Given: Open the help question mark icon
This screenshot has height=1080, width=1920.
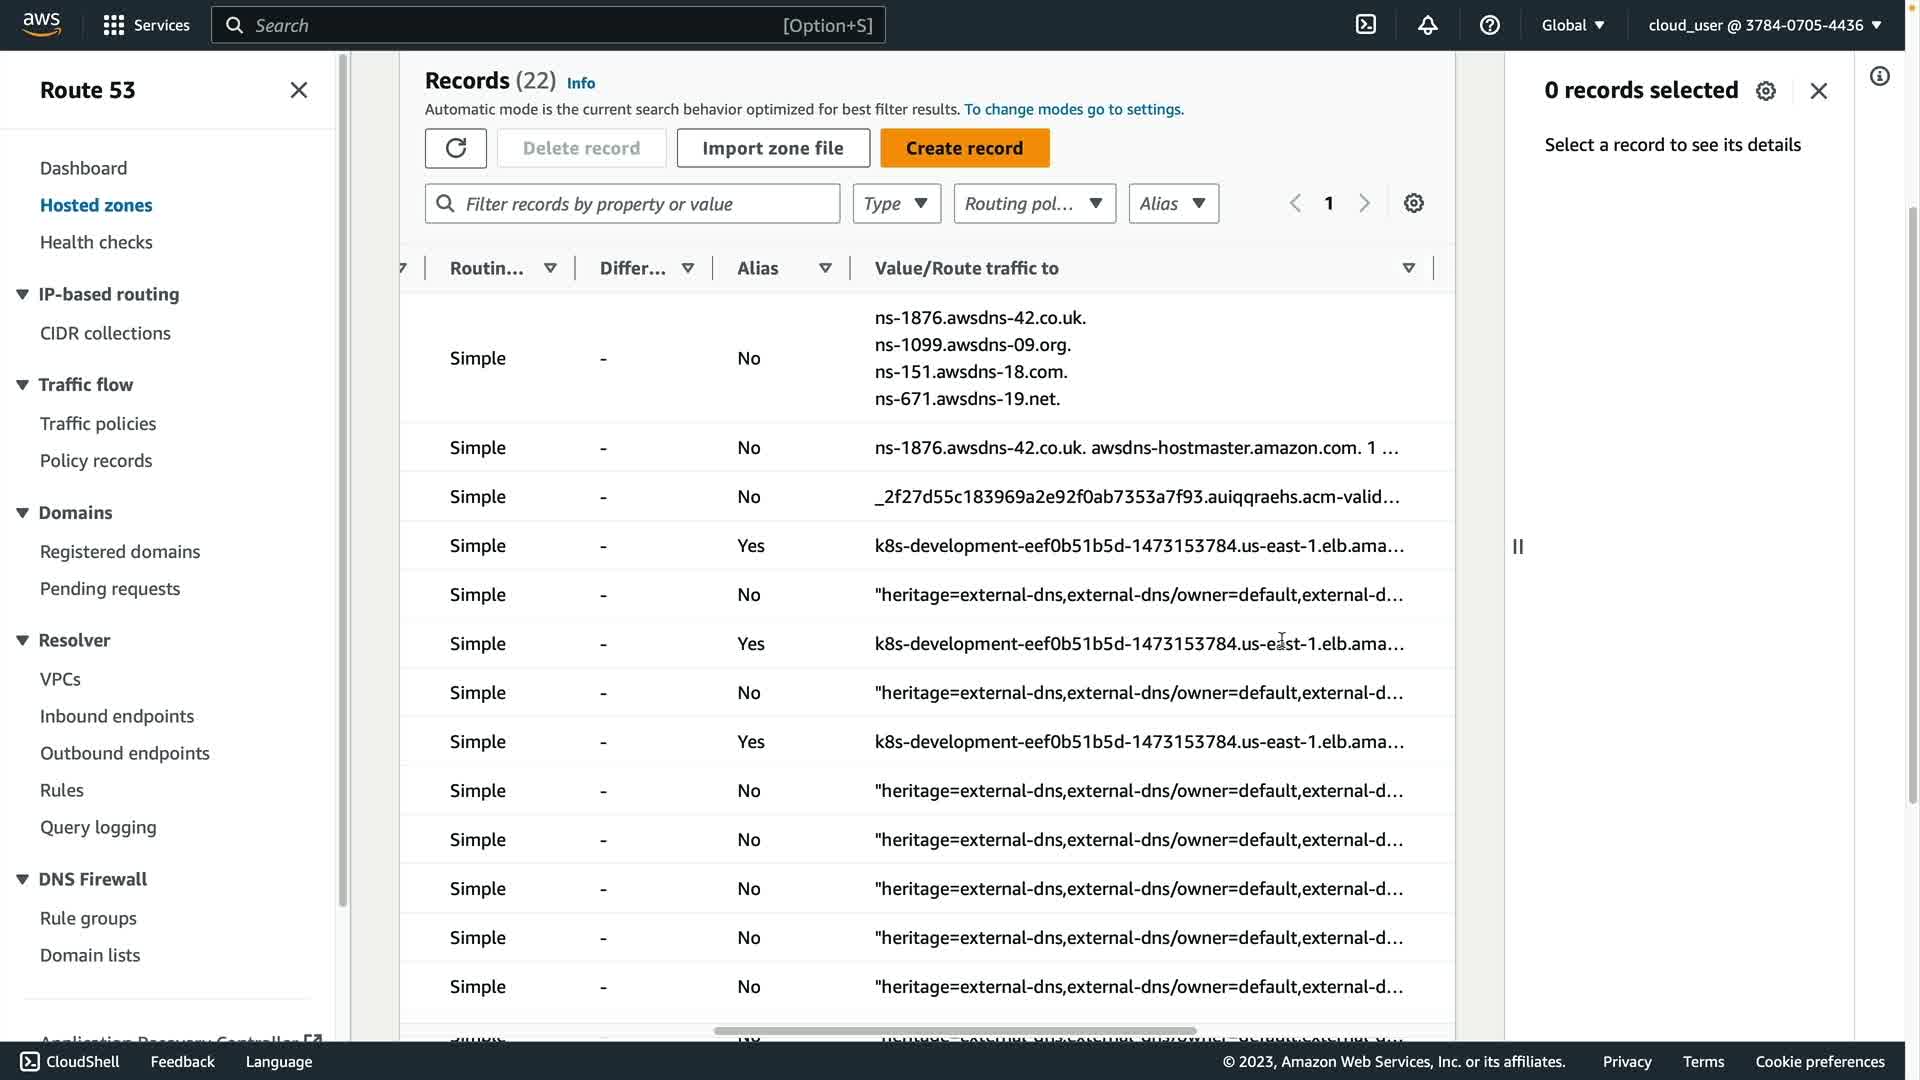Looking at the screenshot, I should point(1490,25).
